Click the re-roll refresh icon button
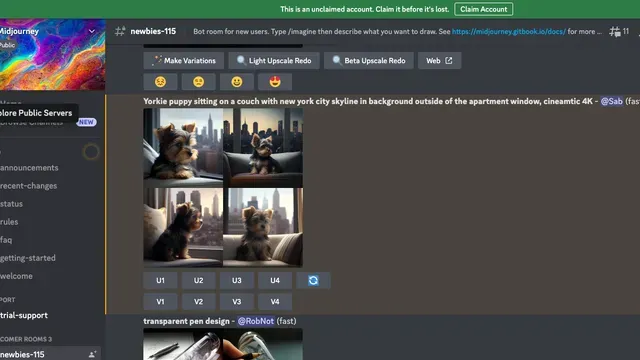 [x=313, y=280]
